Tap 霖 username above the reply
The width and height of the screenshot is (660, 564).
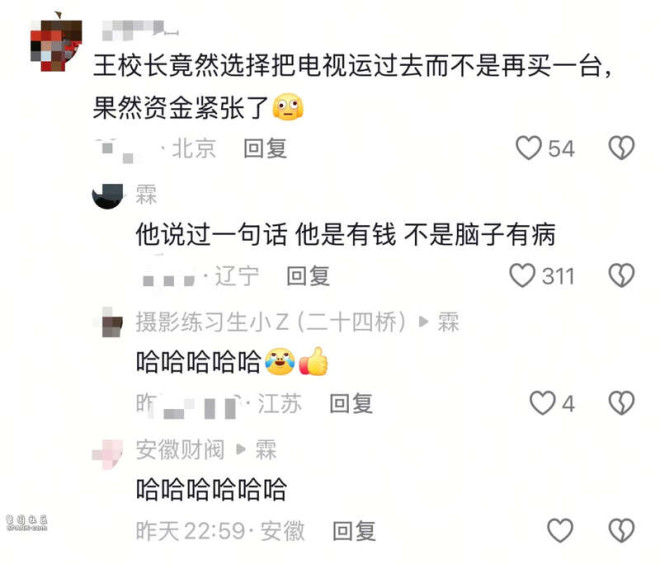coord(146,195)
